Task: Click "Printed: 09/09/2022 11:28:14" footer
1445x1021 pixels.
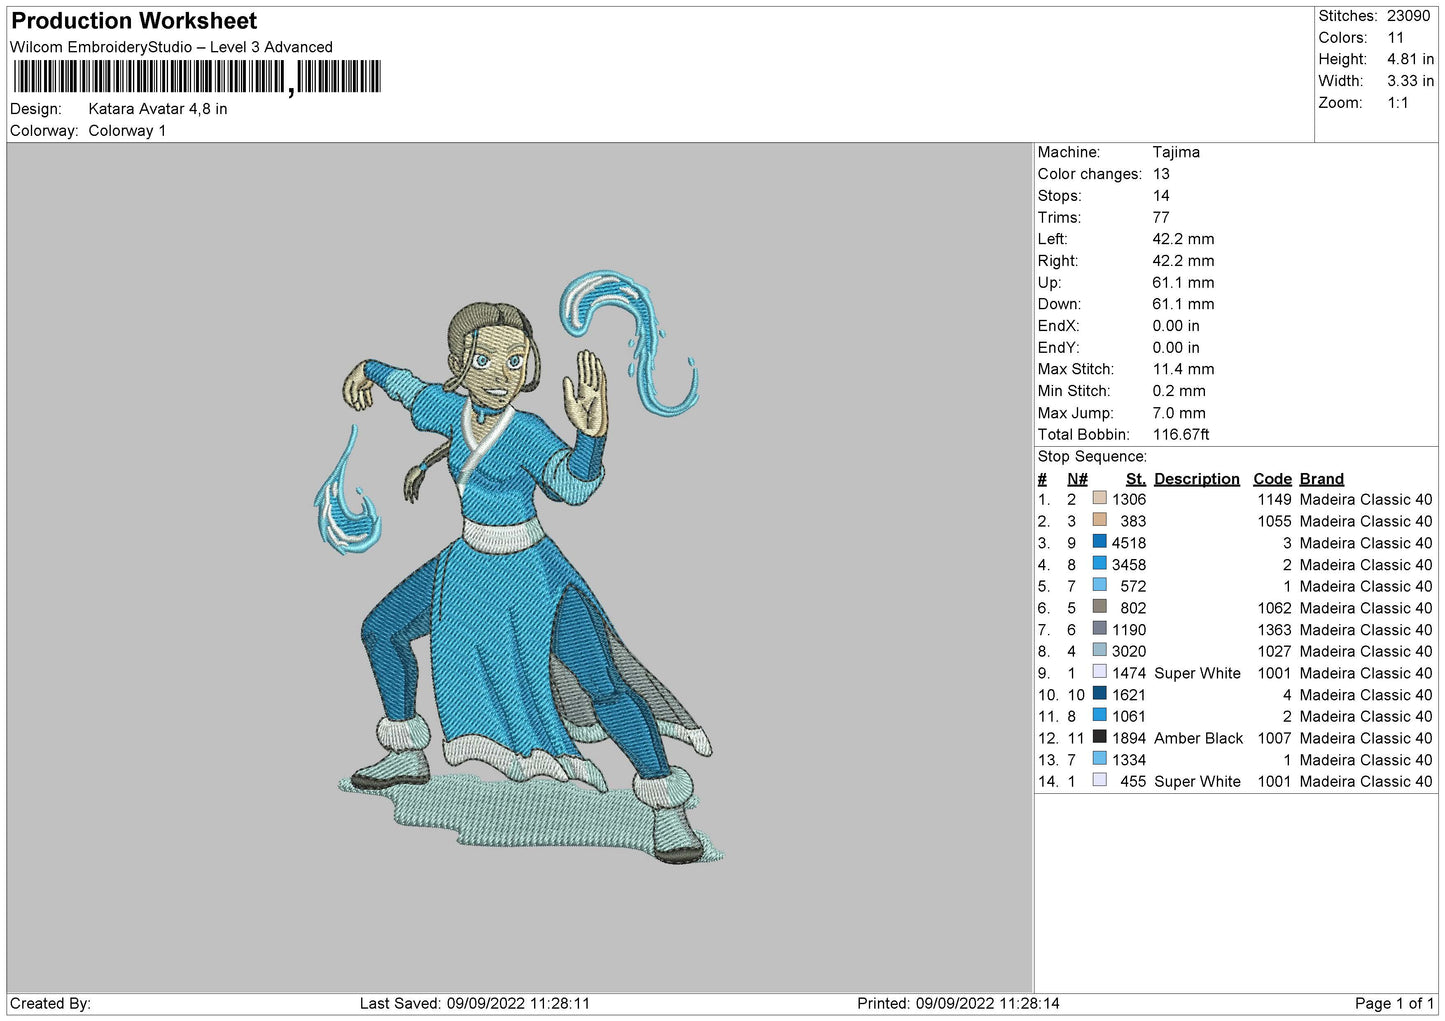Action: (x=958, y=1003)
